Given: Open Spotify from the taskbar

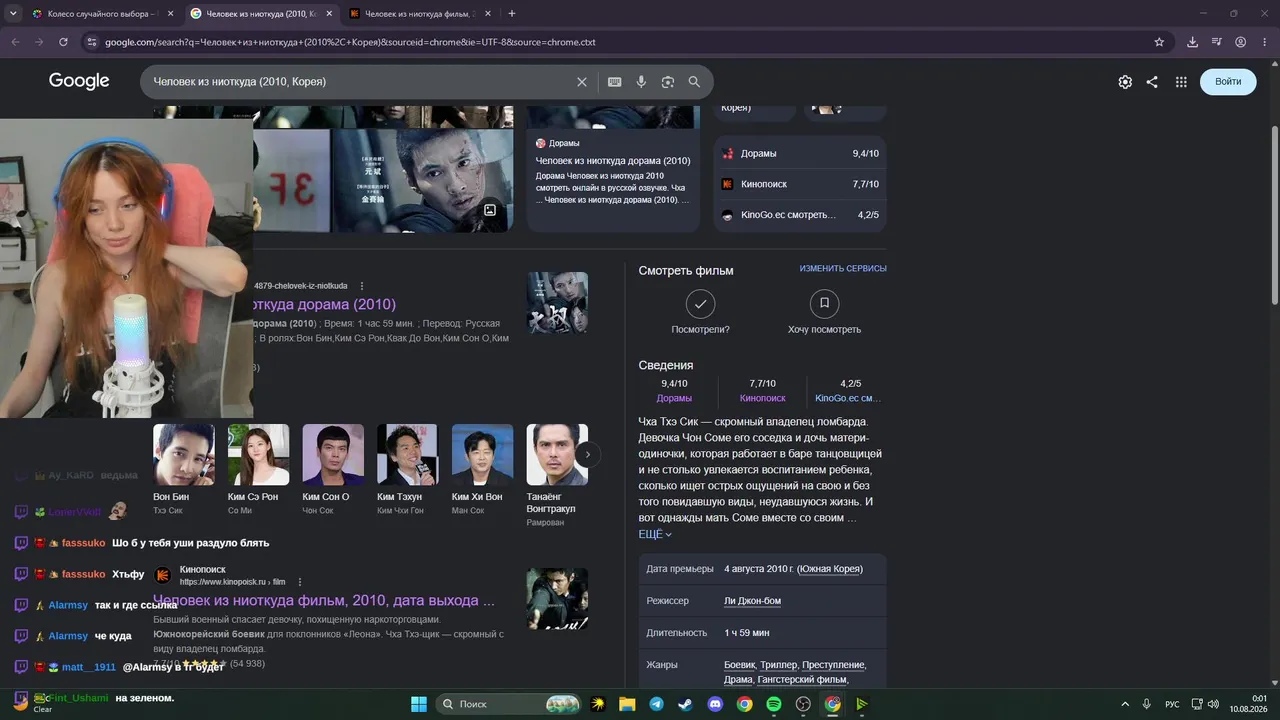Looking at the screenshot, I should tap(774, 704).
